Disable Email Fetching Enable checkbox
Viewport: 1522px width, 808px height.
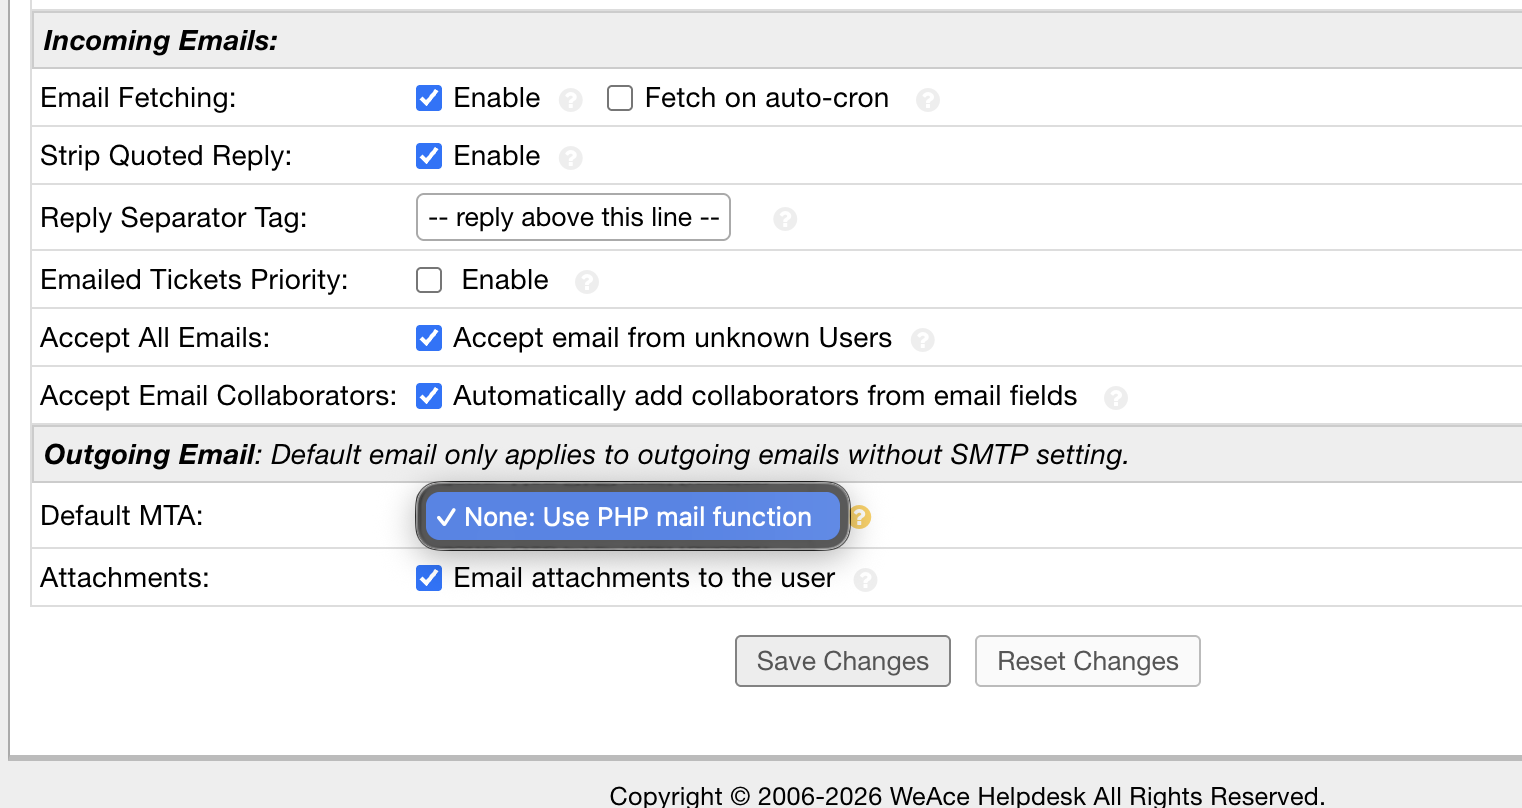tap(429, 98)
